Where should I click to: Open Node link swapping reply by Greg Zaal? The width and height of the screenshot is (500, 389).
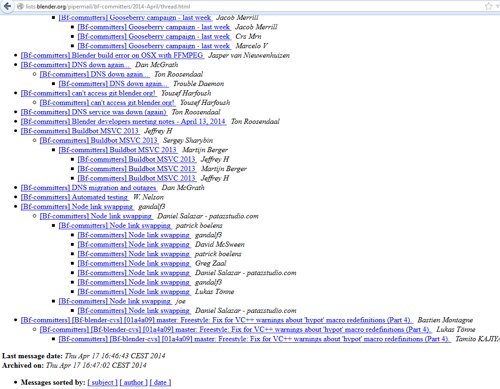pos(134,263)
